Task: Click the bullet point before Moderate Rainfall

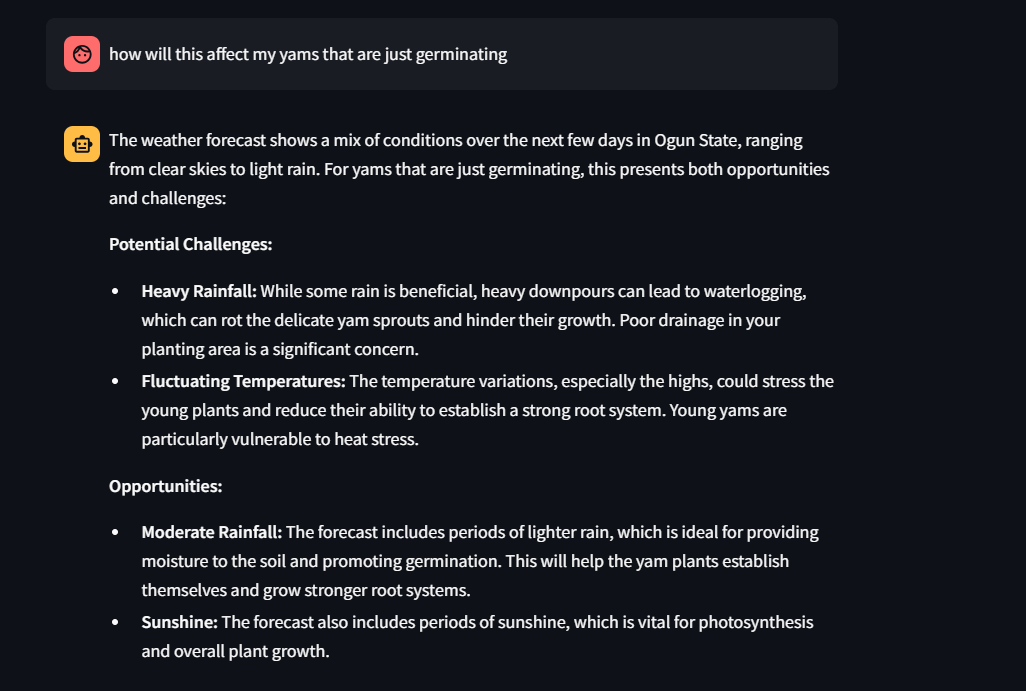Action: 115,533
